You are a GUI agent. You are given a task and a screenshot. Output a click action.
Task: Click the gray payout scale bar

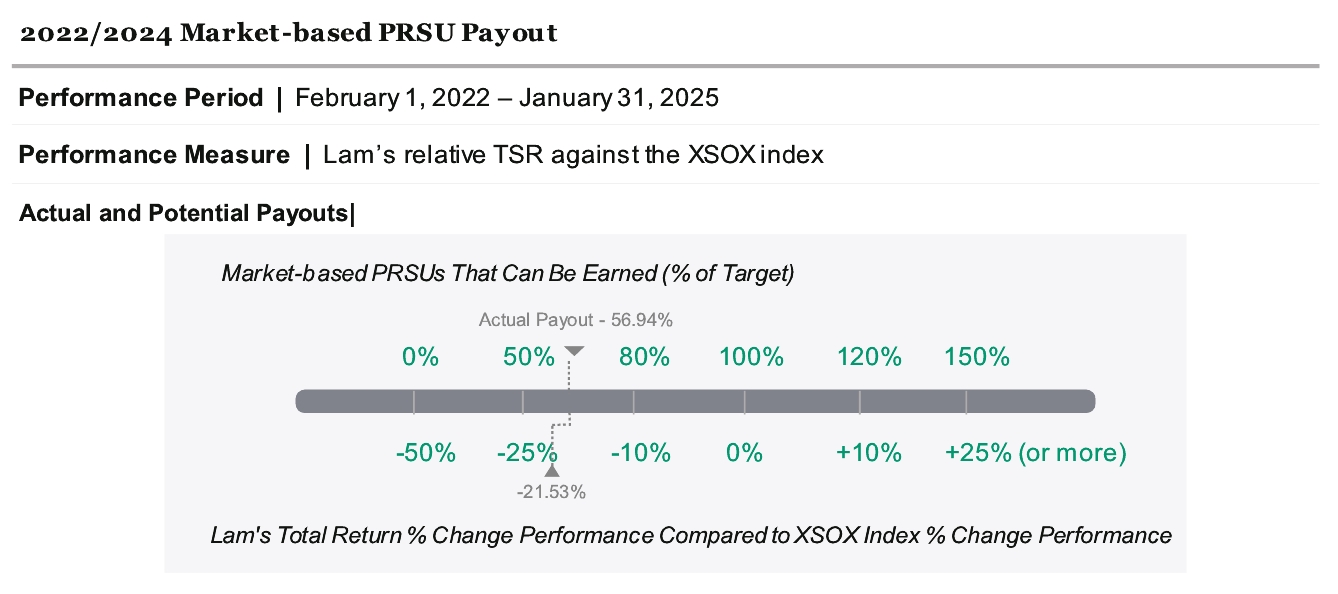(x=695, y=401)
